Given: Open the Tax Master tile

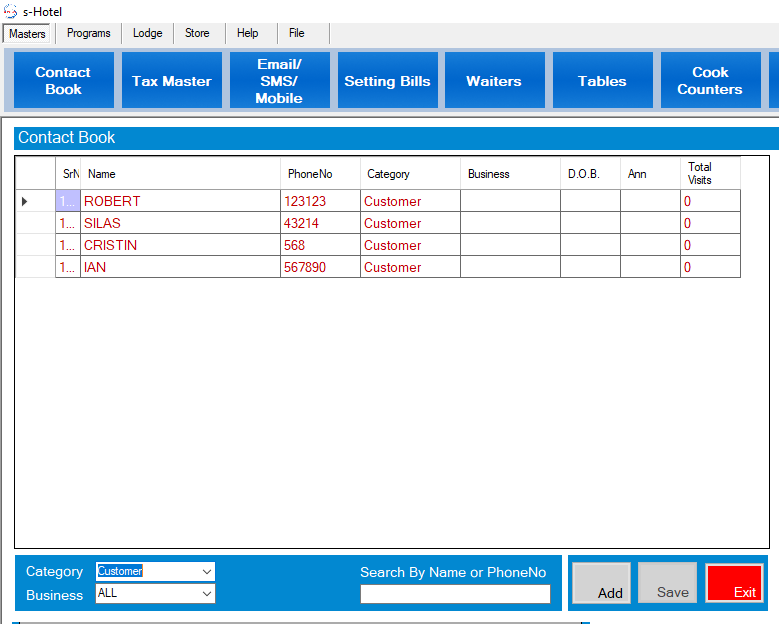Looking at the screenshot, I should click(x=171, y=81).
